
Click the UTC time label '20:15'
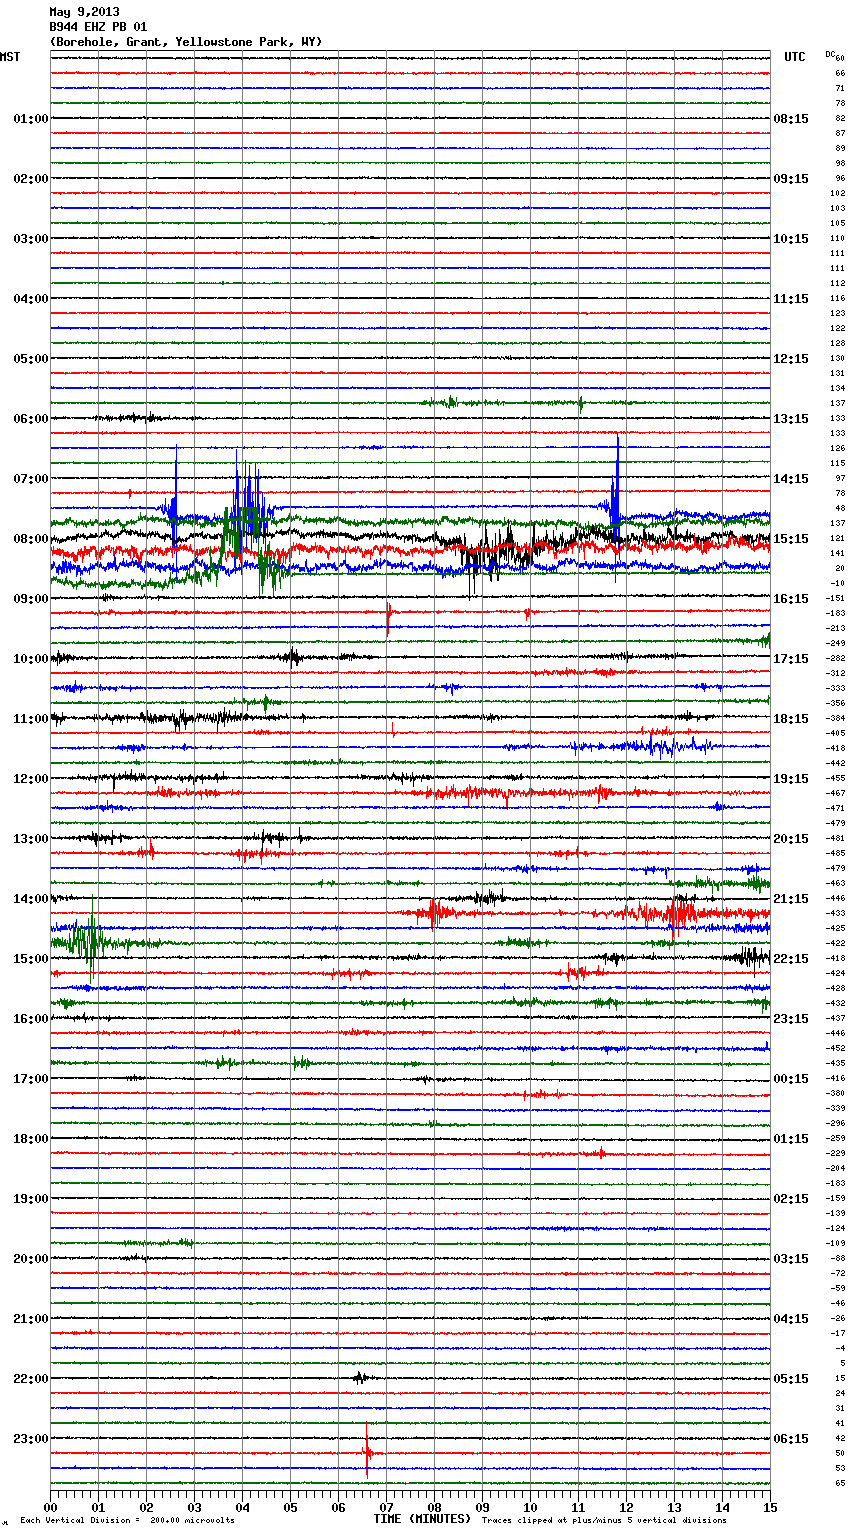(791, 839)
